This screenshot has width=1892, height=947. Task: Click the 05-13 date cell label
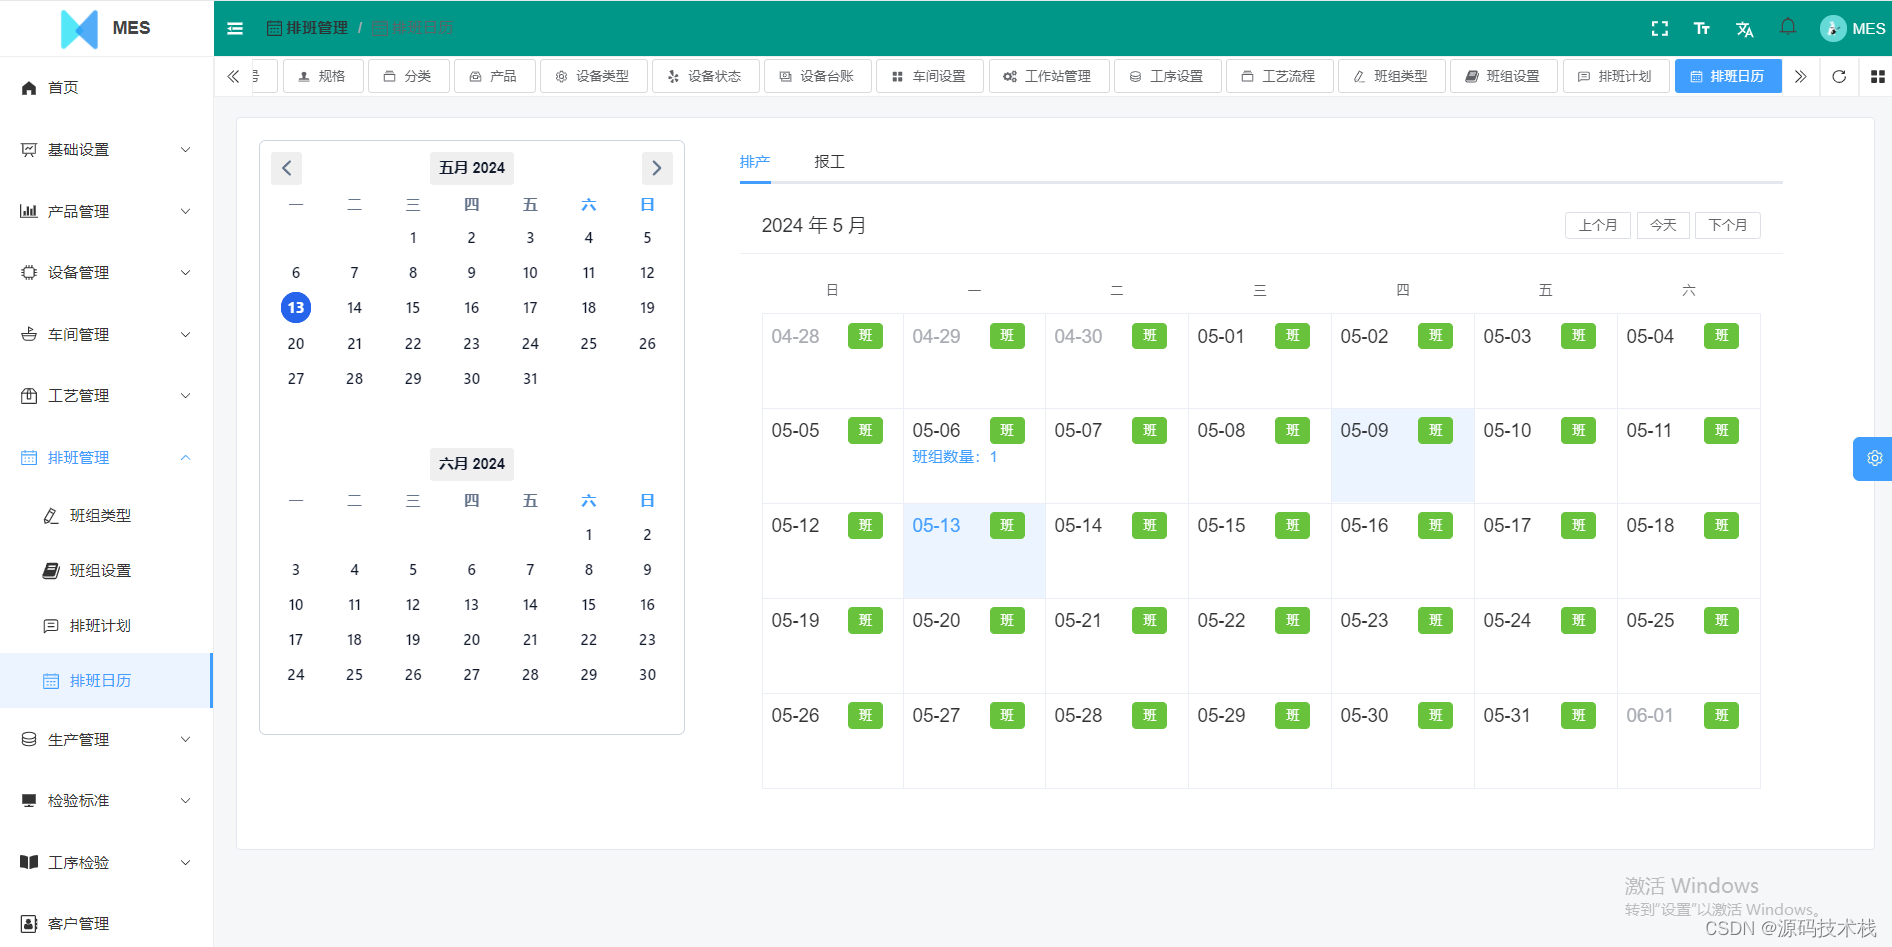pos(936,525)
